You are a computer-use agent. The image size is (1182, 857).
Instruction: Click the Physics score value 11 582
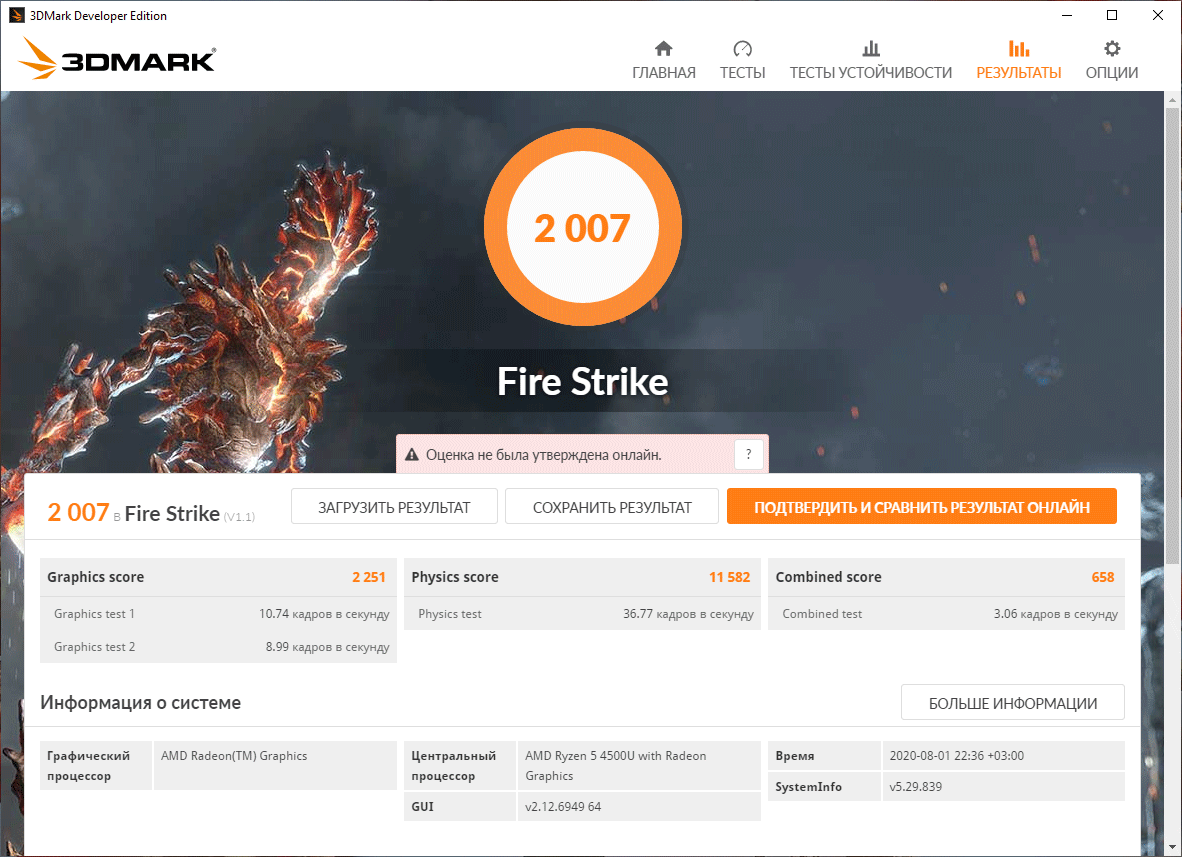point(729,577)
